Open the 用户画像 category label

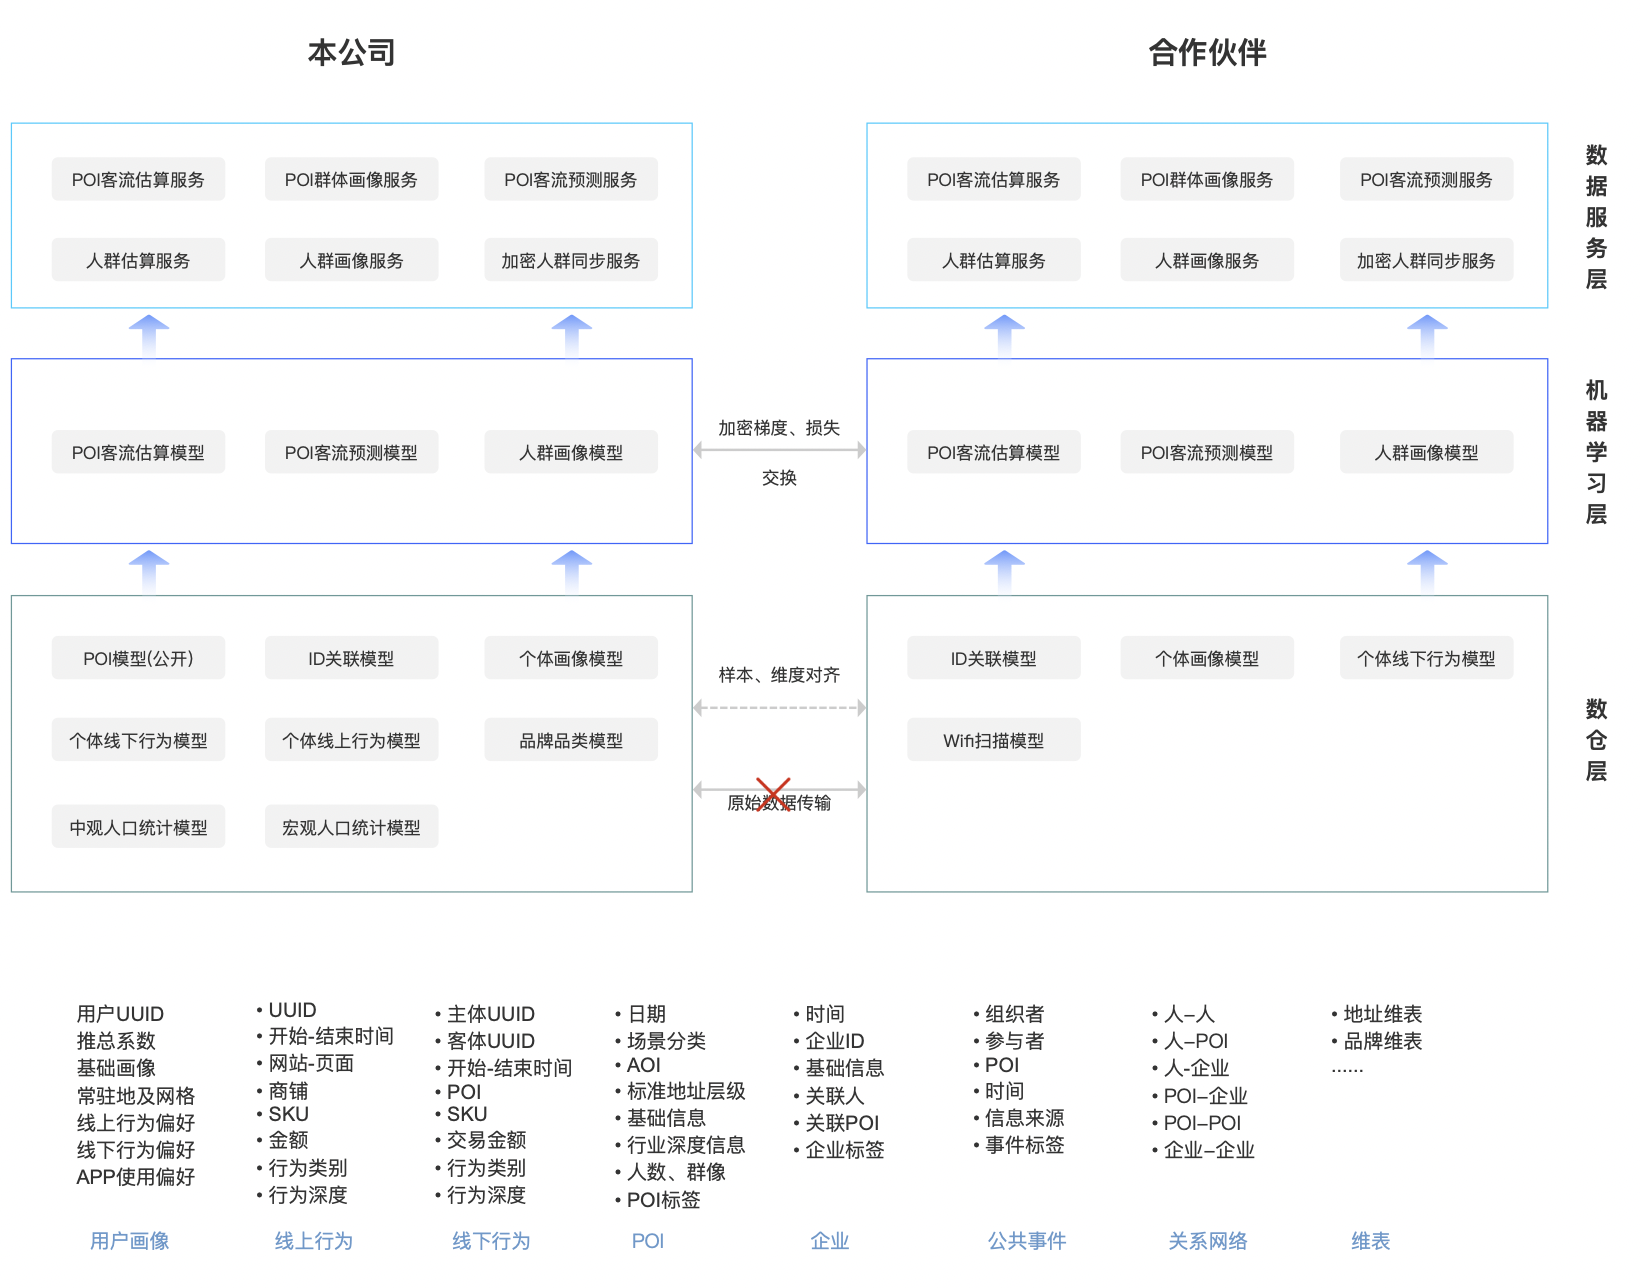tap(130, 1241)
